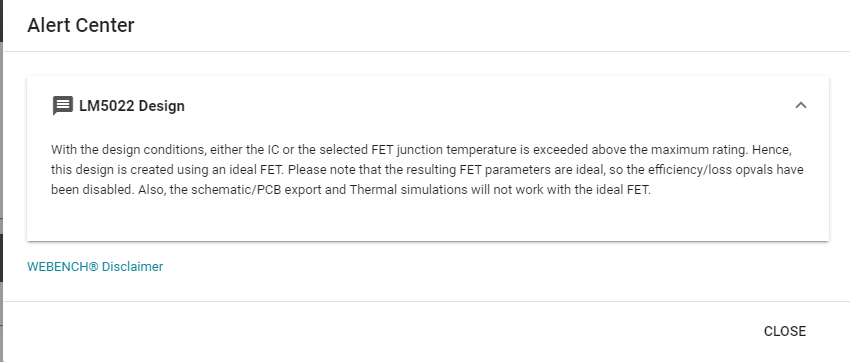Click the line about schematic/PCB export

tap(351, 191)
